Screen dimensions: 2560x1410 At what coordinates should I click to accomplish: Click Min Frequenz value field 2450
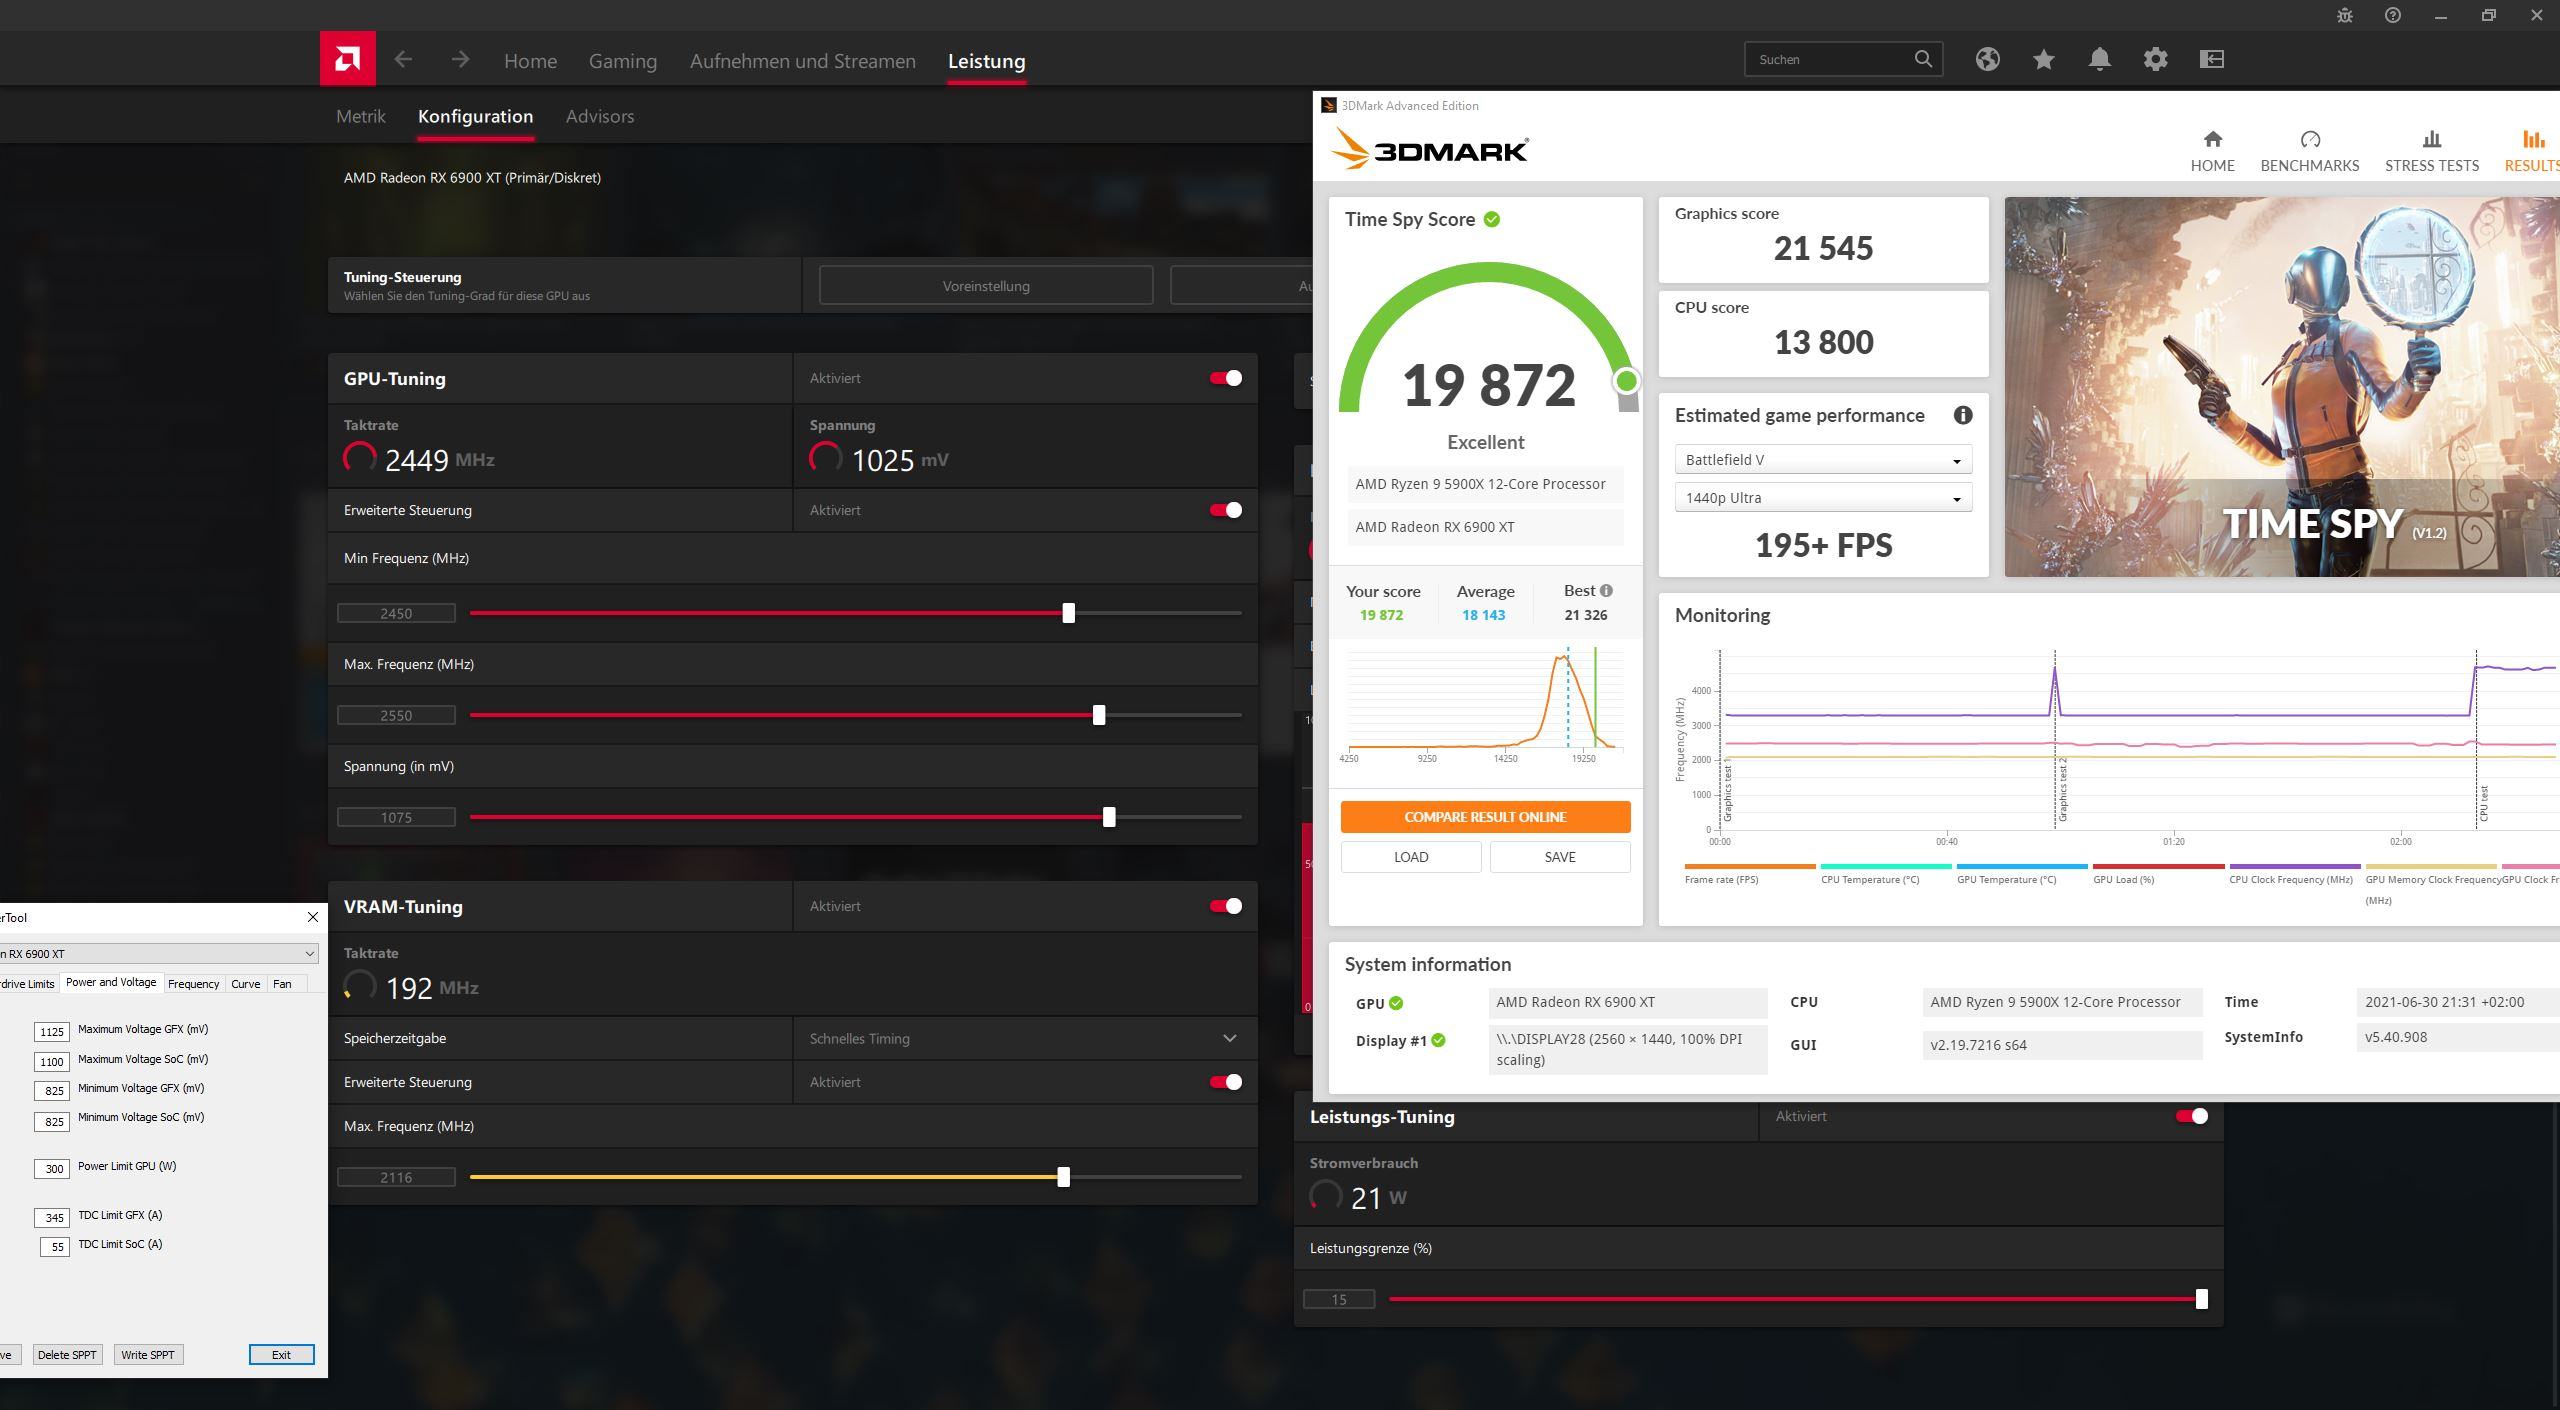coord(396,613)
